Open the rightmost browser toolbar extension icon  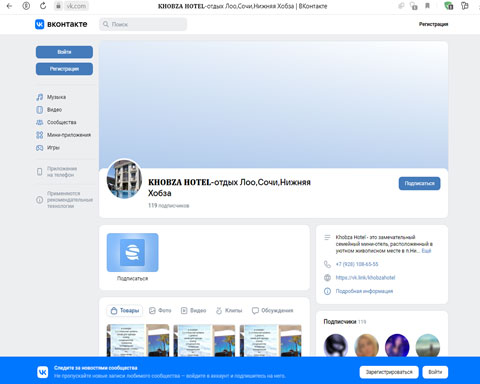coord(465,6)
